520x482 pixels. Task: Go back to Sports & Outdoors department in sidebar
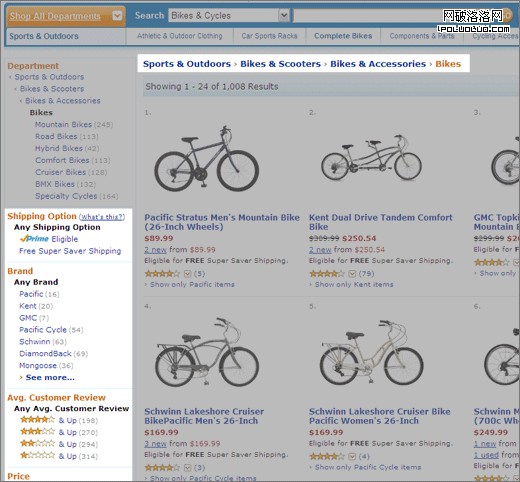[x=49, y=77]
